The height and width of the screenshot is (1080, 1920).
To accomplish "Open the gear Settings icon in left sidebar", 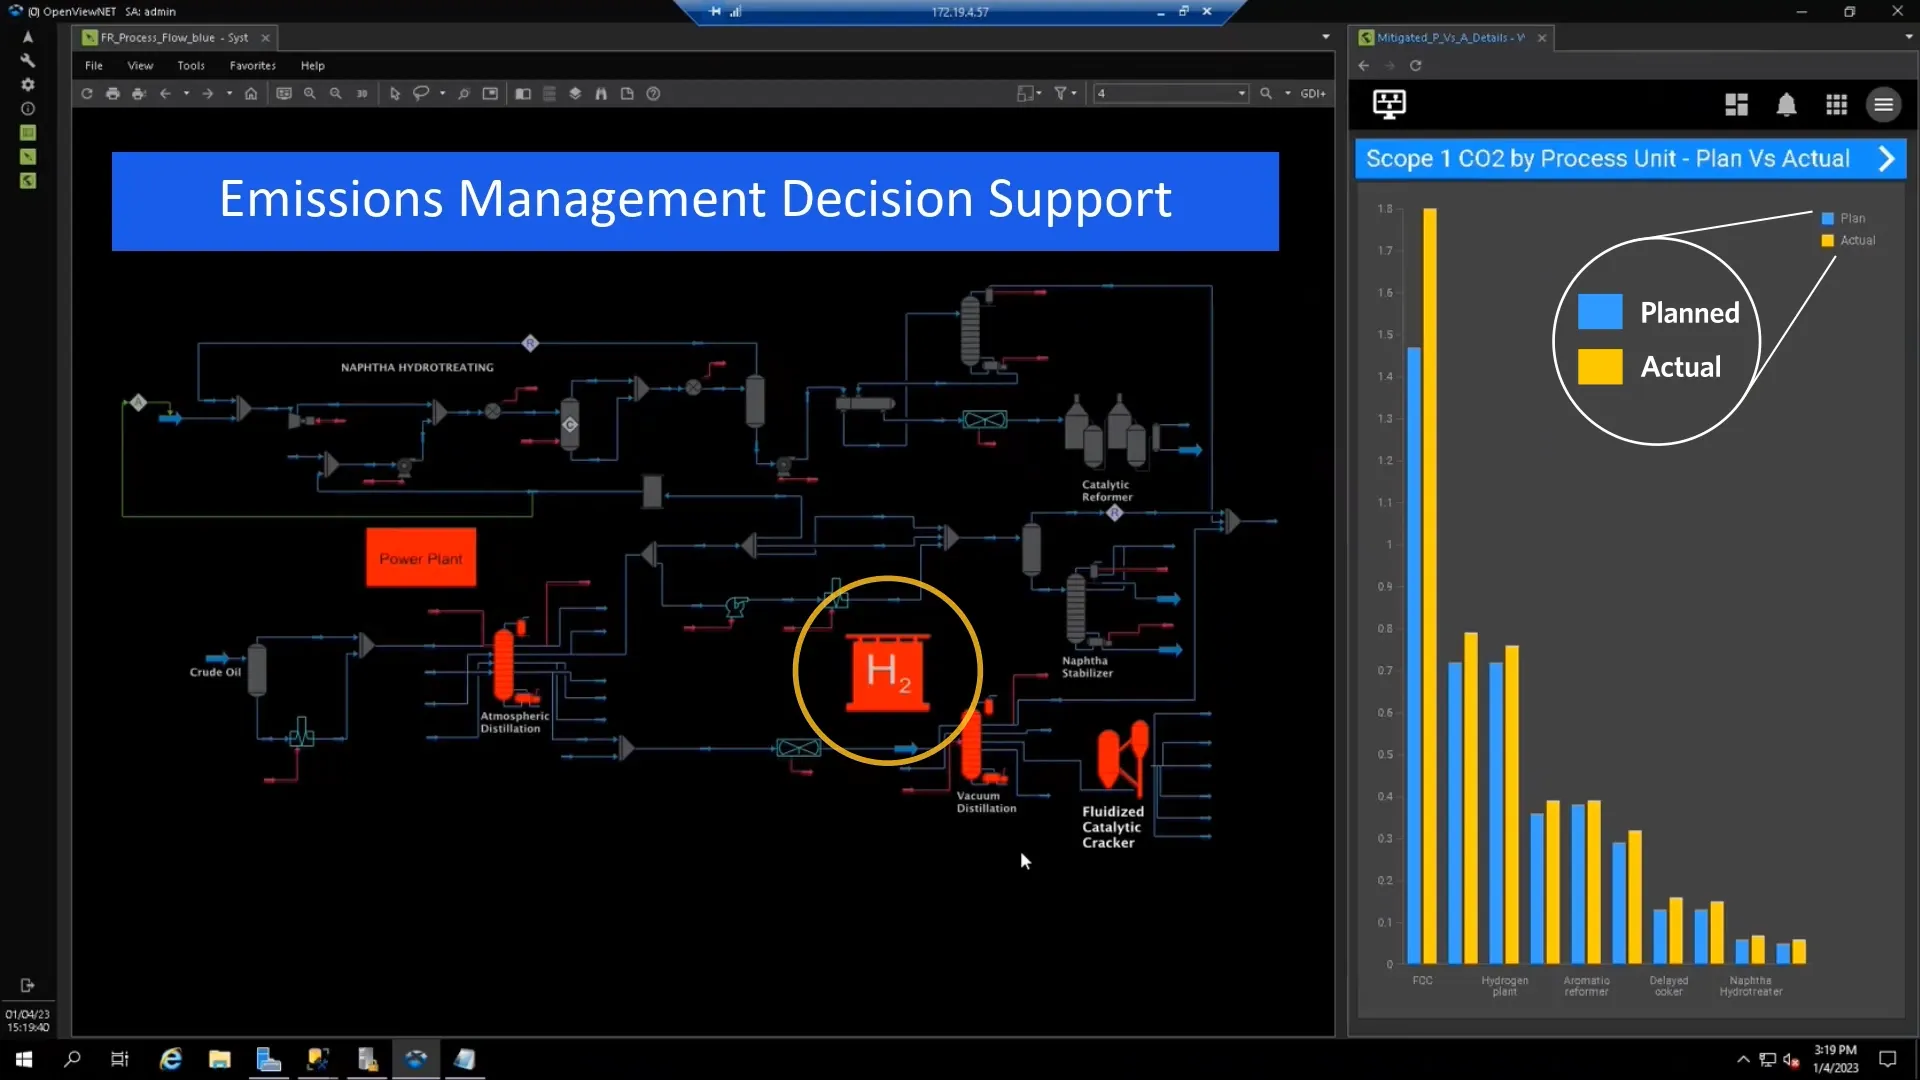I will 28,85.
